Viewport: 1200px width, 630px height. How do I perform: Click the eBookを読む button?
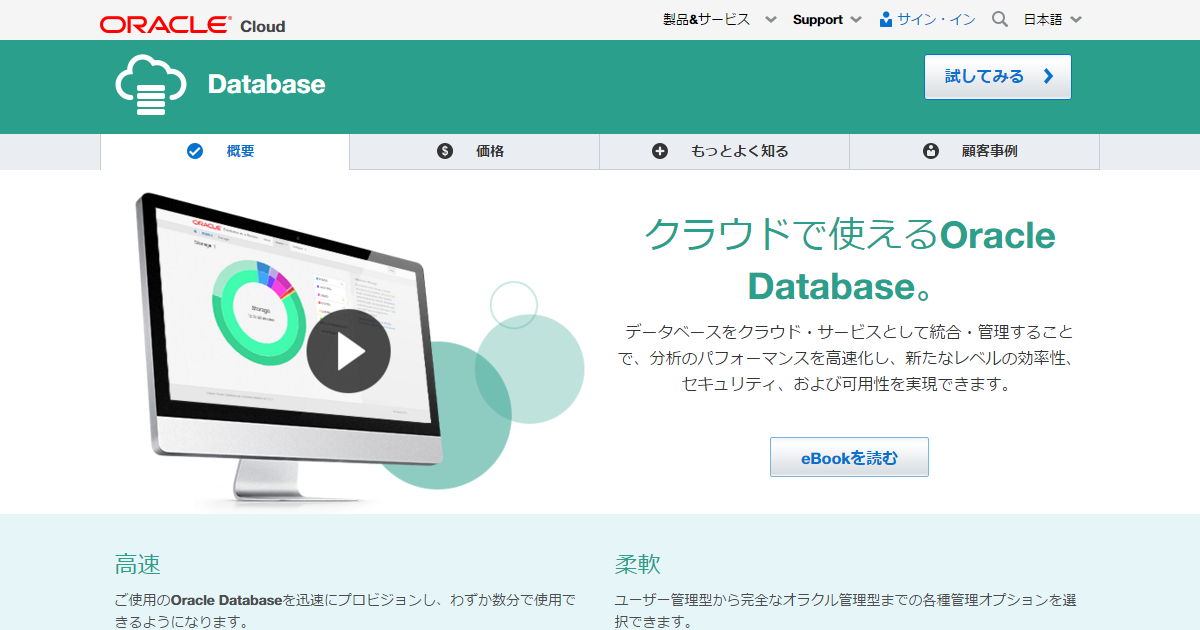[848, 456]
